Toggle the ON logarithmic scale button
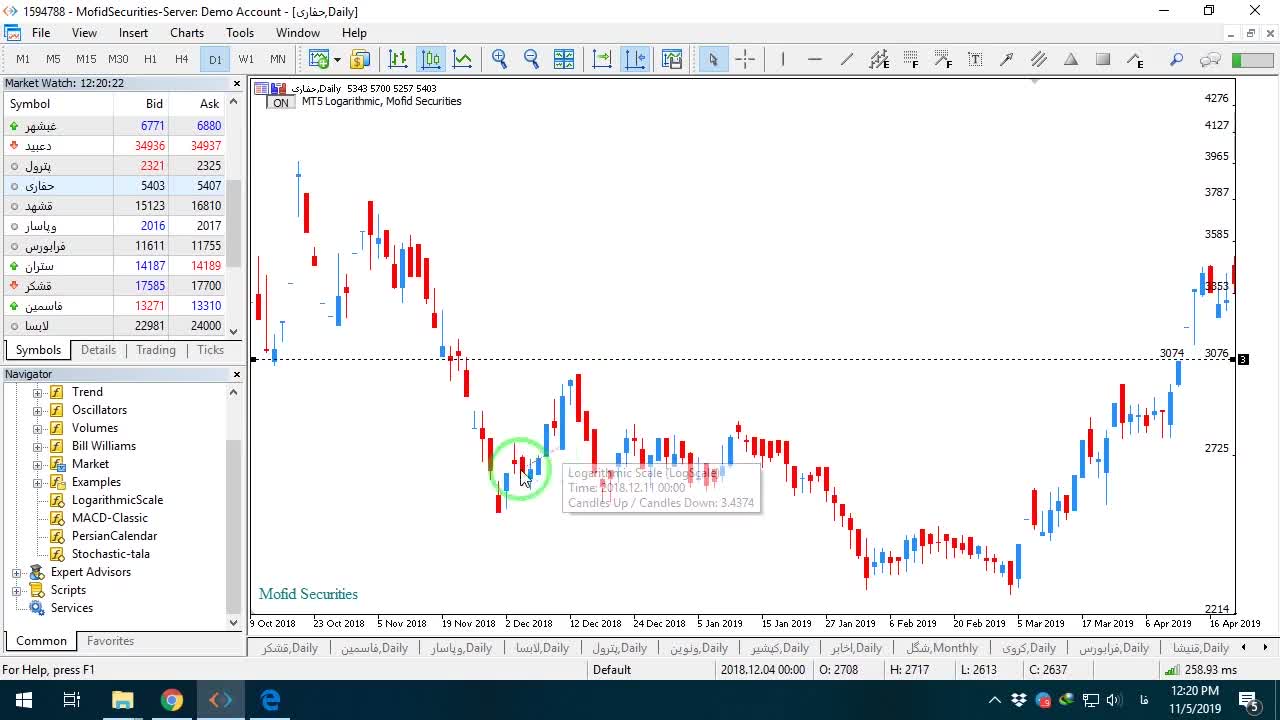 (281, 102)
